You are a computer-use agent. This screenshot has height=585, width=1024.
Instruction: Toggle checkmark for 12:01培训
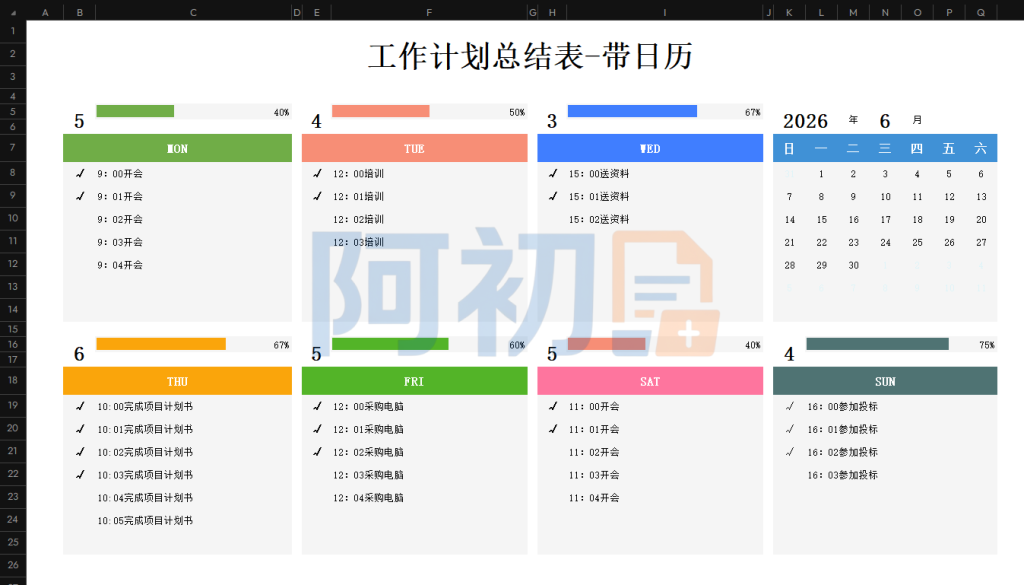(317, 197)
